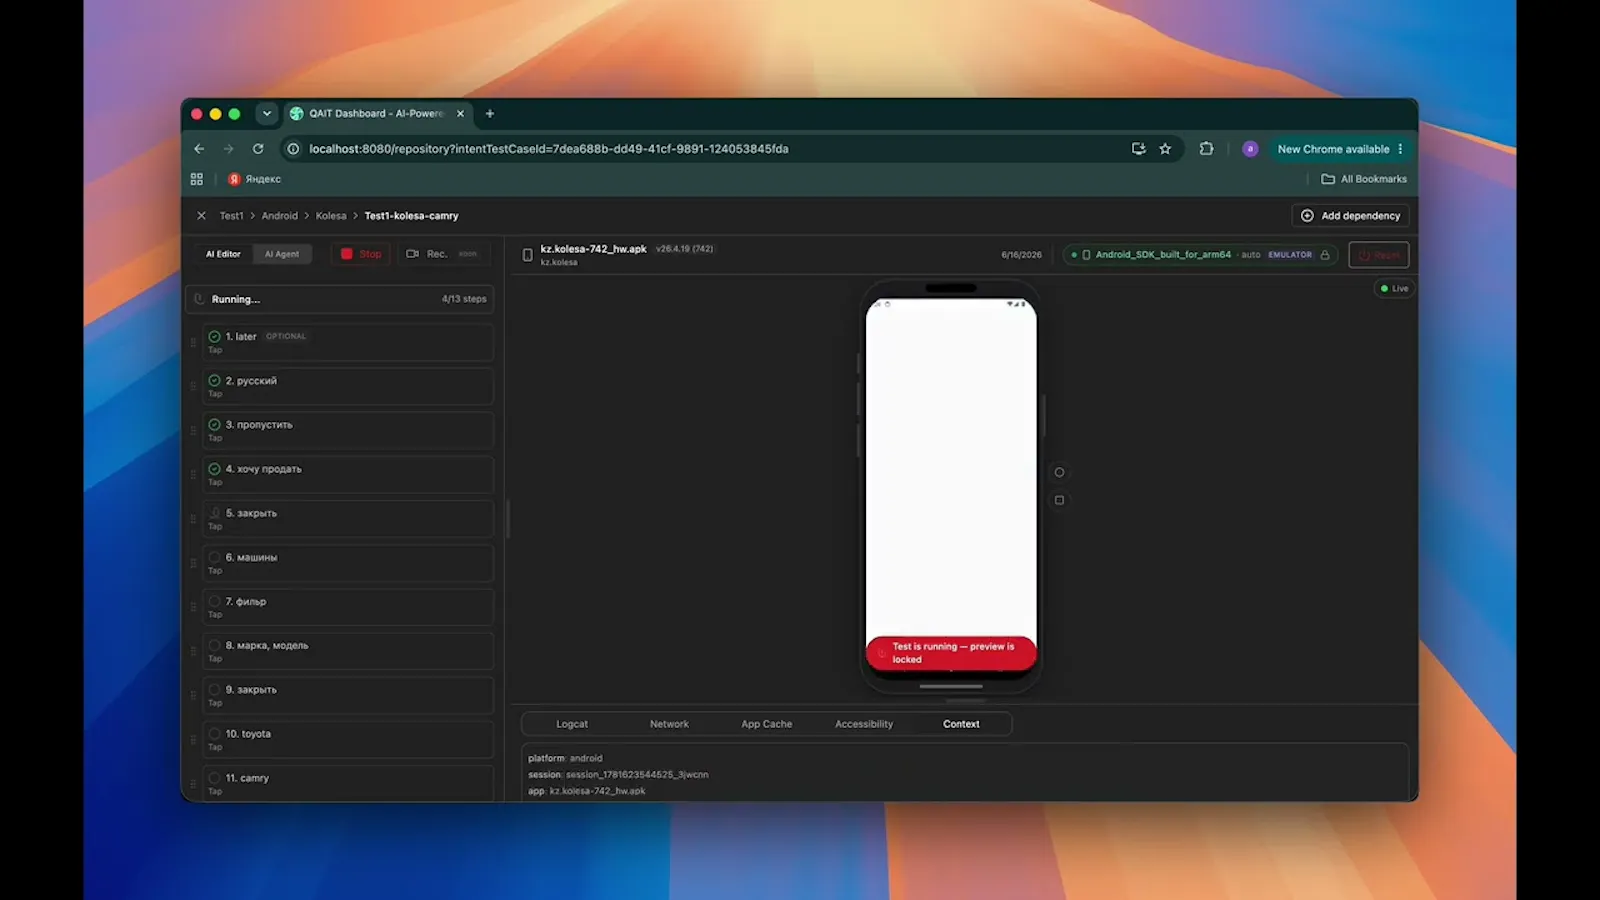Select step 3. пропустить
The height and width of the screenshot is (900, 1600).
click(347, 430)
